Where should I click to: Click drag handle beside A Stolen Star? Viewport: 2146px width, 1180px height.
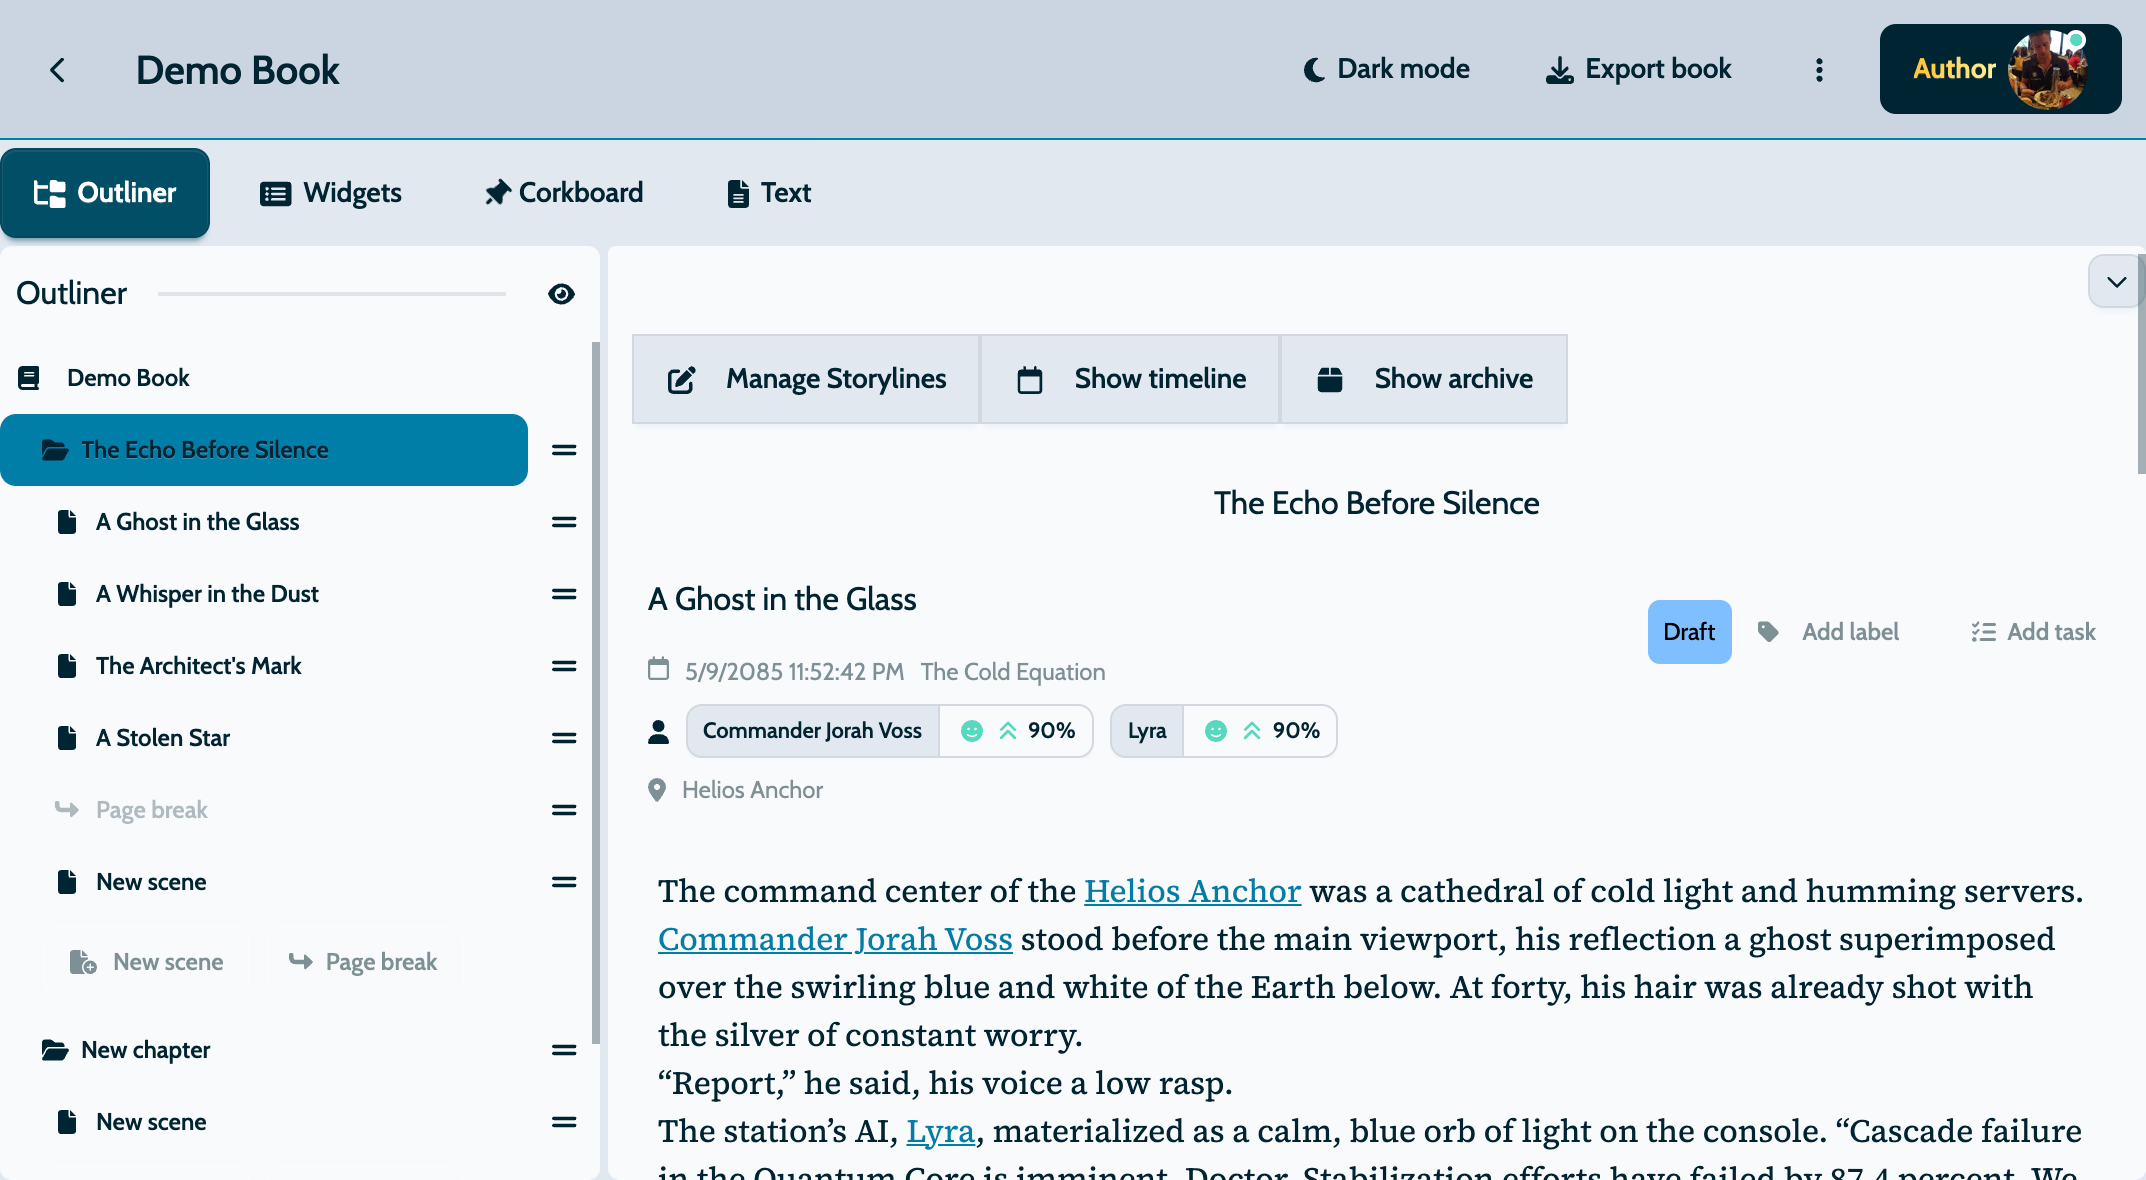pyautogui.click(x=564, y=738)
